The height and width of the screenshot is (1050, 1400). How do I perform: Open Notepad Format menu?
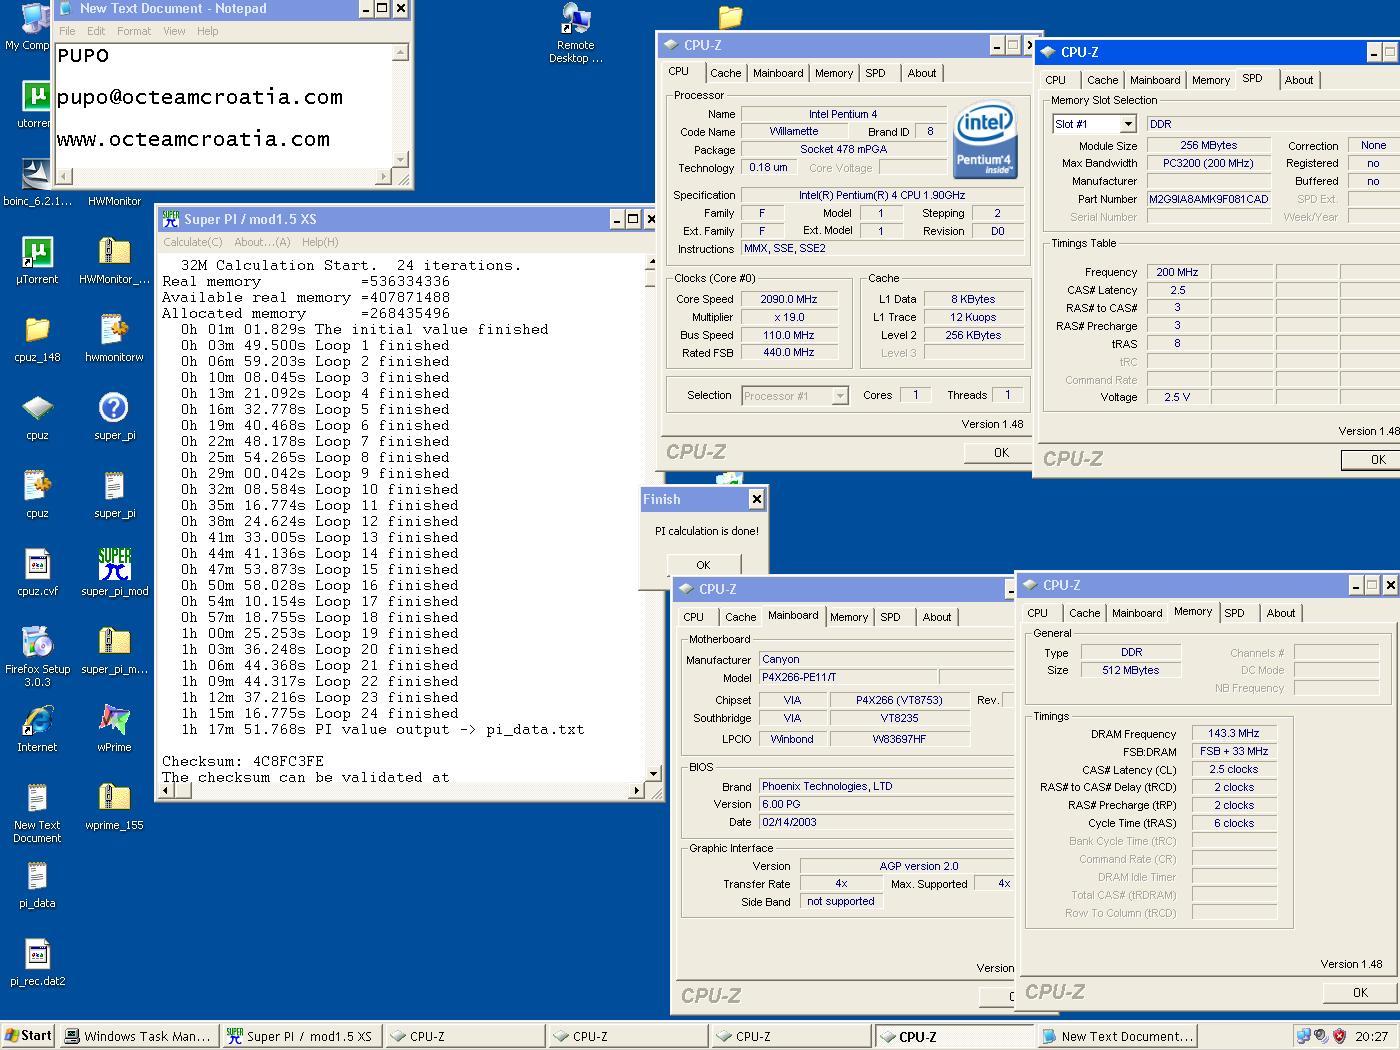click(x=134, y=31)
